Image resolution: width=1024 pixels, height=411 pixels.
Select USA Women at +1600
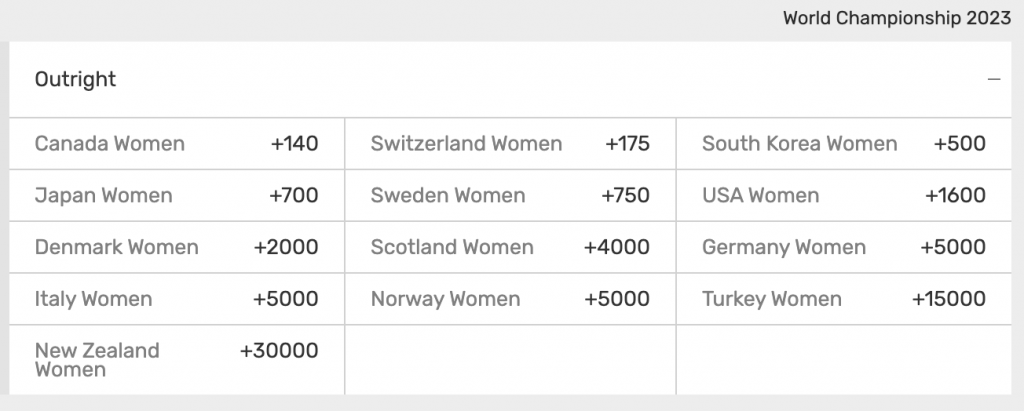click(844, 195)
